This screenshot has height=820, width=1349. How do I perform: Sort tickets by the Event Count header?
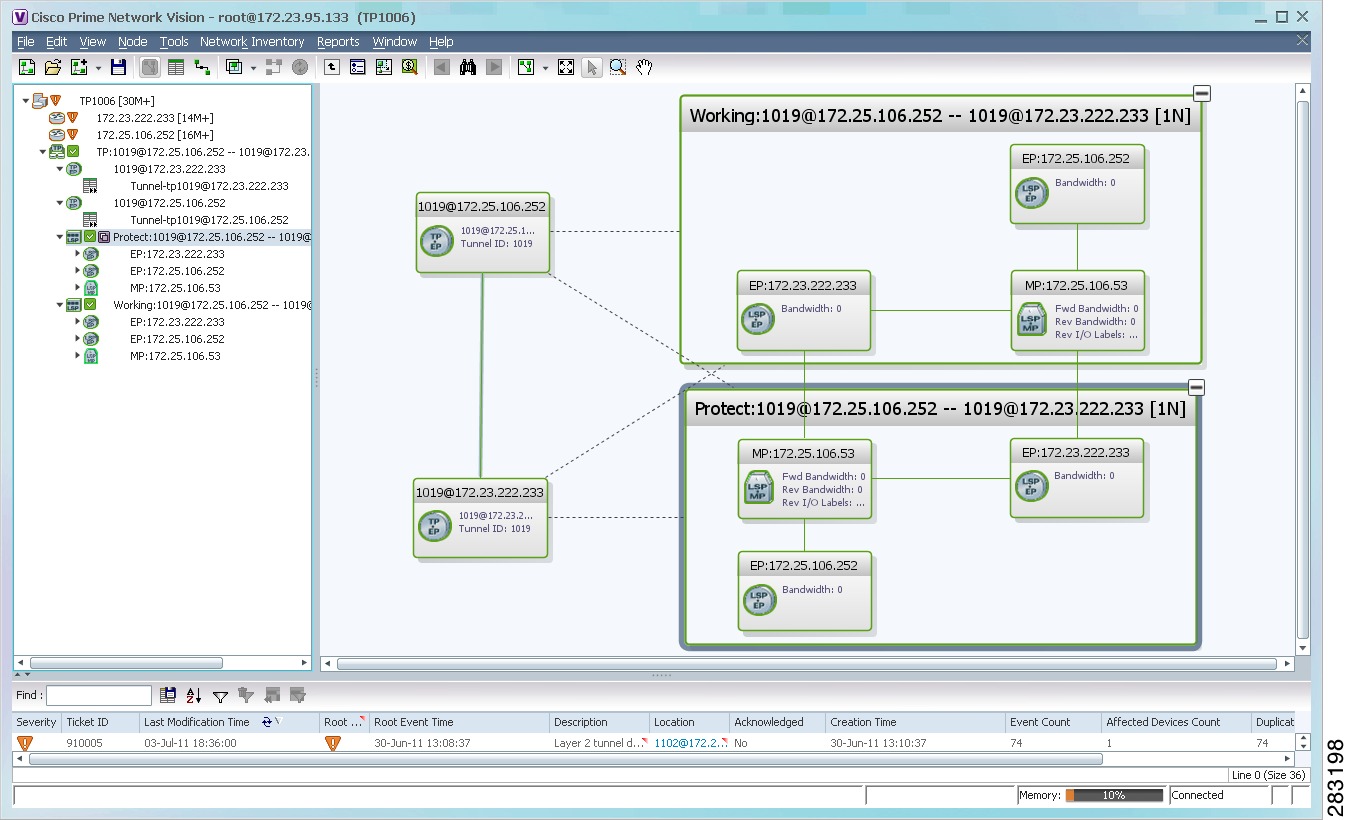[x=1052, y=722]
